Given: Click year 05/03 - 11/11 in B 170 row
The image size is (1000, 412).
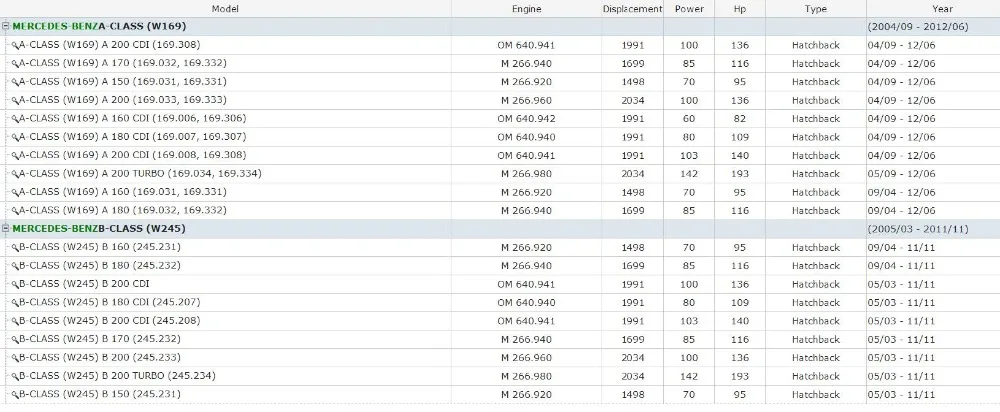Looking at the screenshot, I should pyautogui.click(x=901, y=339).
